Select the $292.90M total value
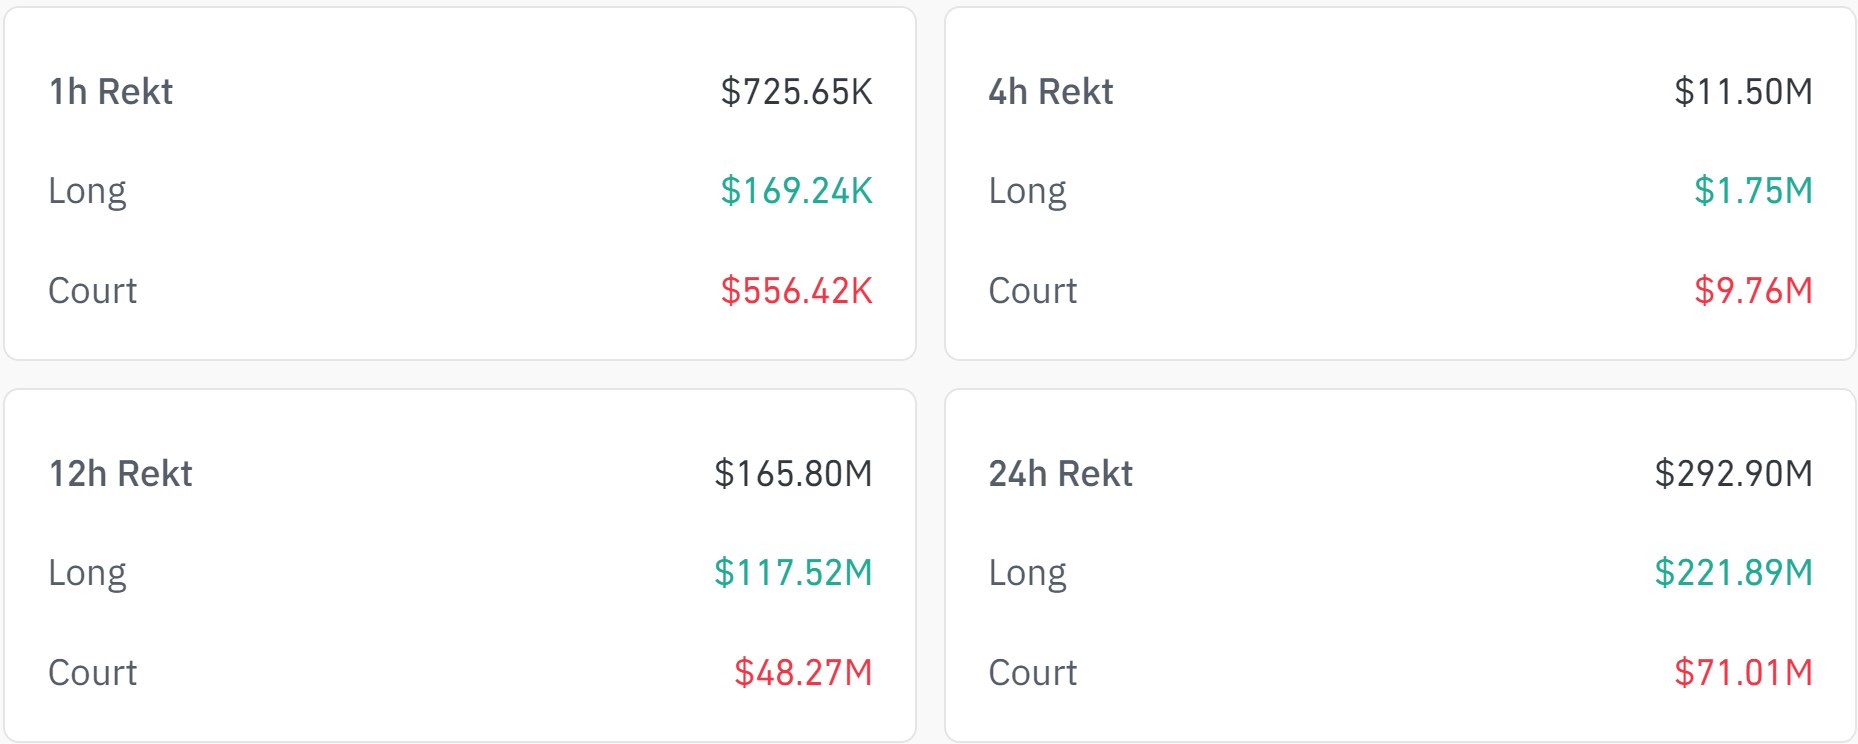Image resolution: width=1858 pixels, height=744 pixels. point(1735,474)
